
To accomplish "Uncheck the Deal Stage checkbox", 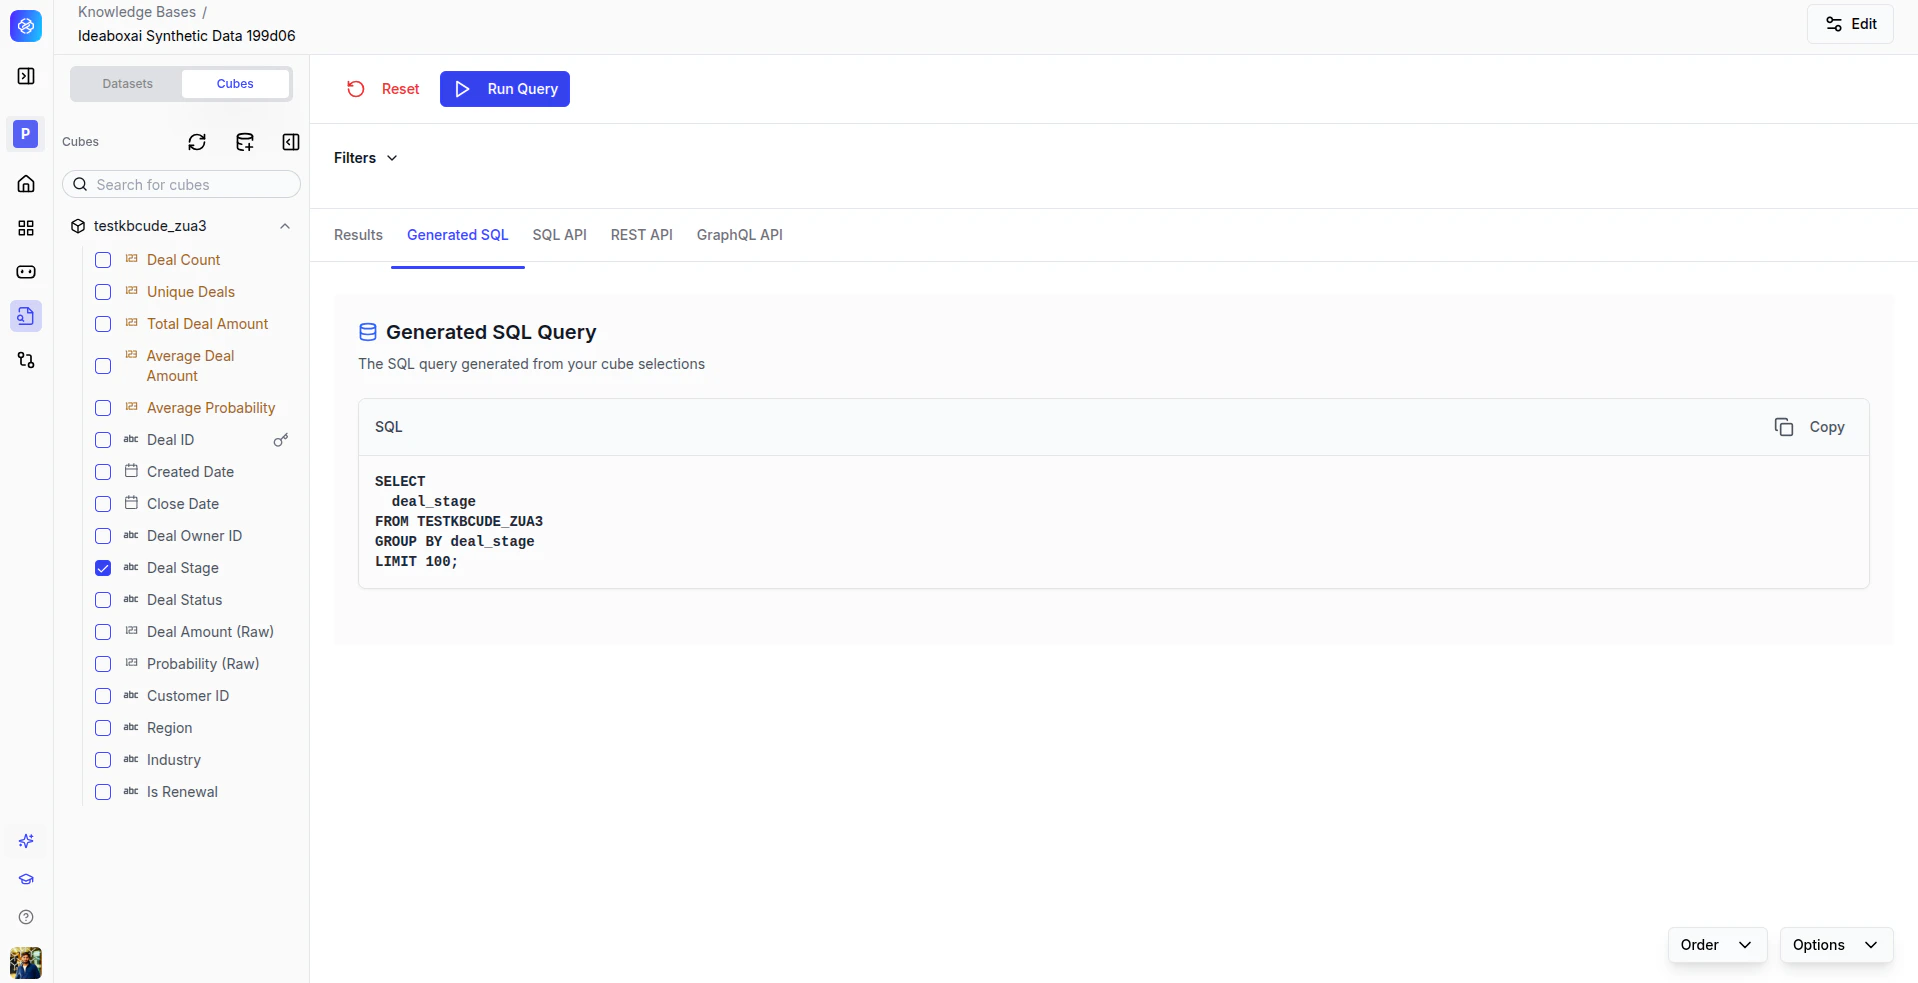I will (103, 568).
